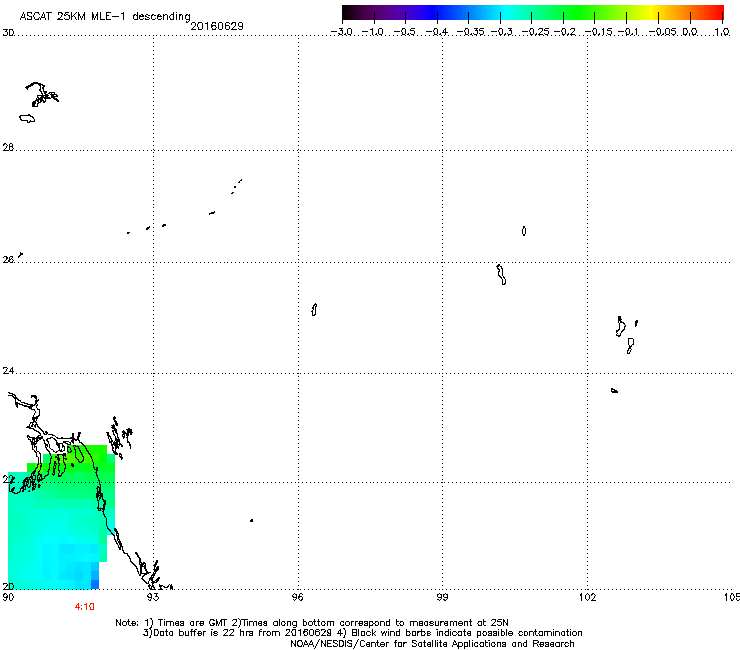The image size is (740, 650).
Task: Click the color bar label '-0.05'
Action: point(663,32)
